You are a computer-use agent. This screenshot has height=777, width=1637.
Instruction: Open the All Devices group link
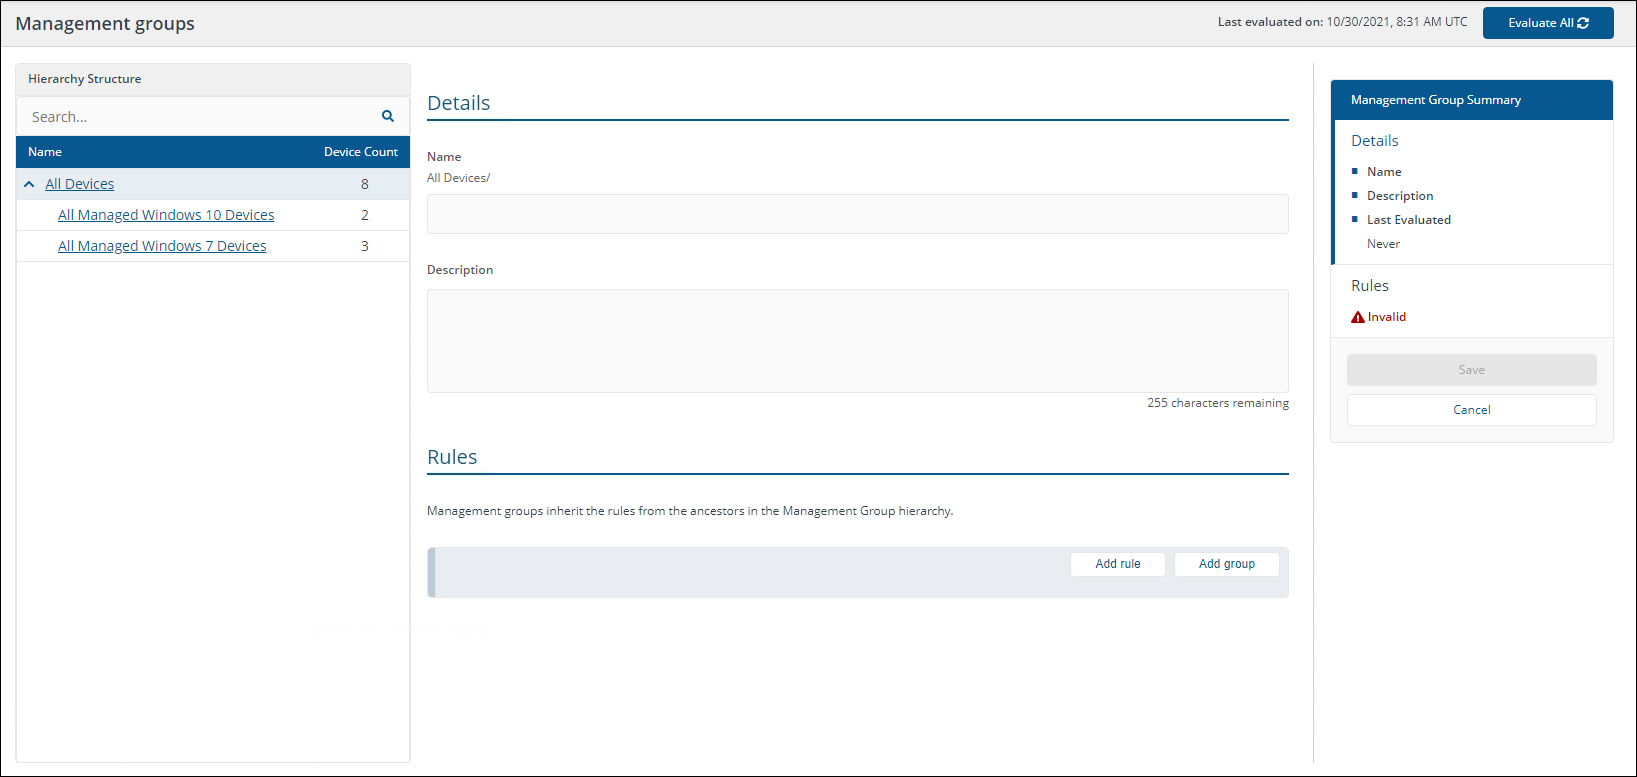(x=80, y=184)
